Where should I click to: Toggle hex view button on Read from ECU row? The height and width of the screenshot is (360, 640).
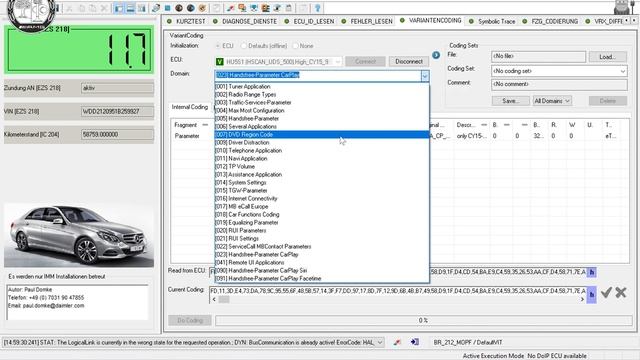coord(591,272)
